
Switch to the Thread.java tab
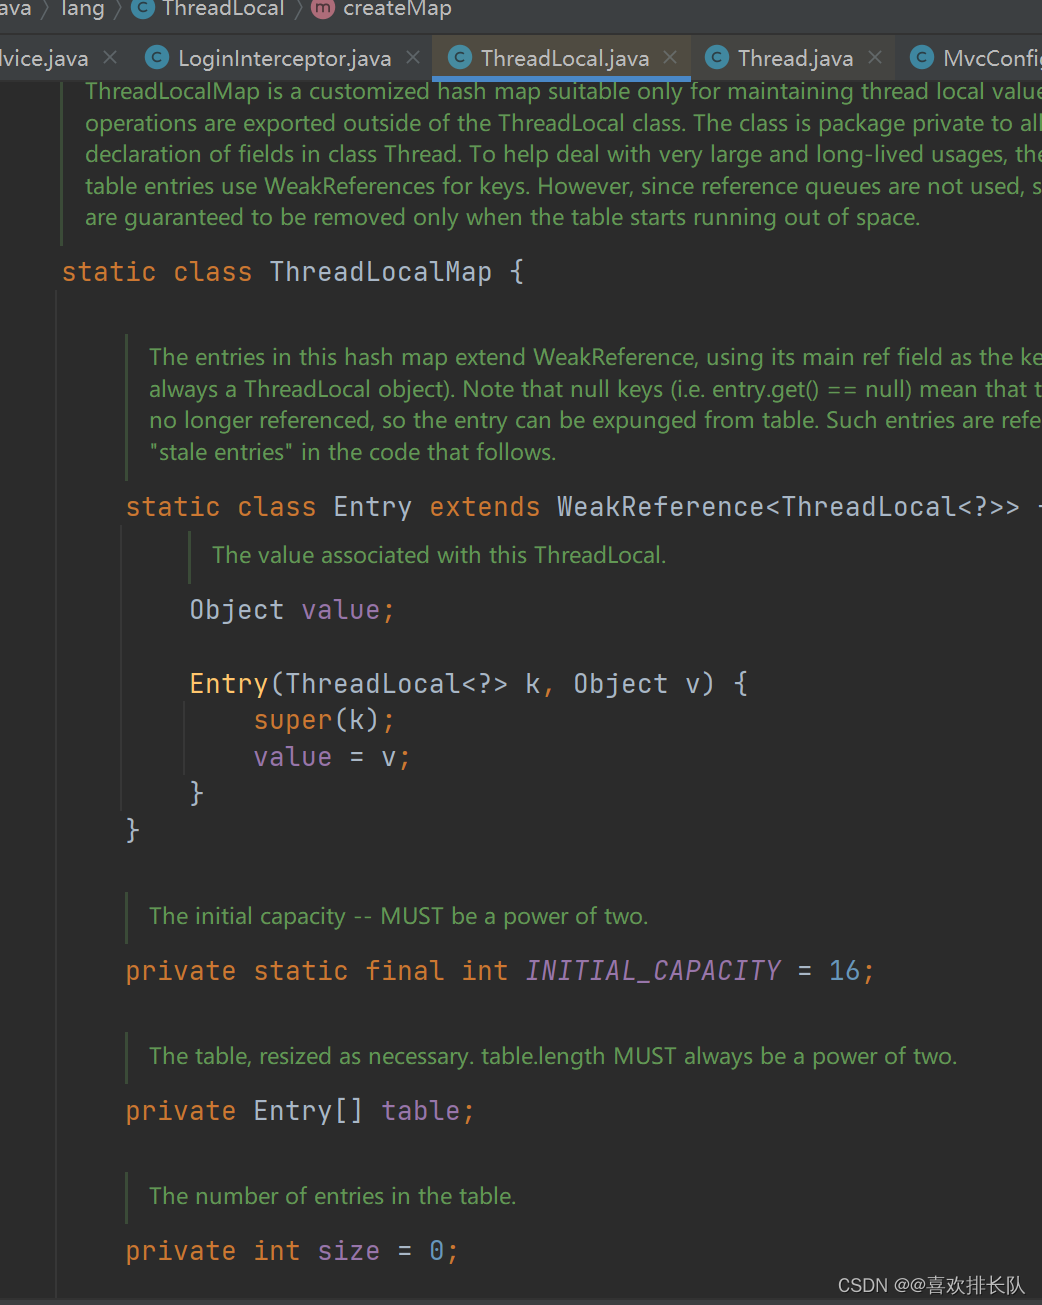795,57
